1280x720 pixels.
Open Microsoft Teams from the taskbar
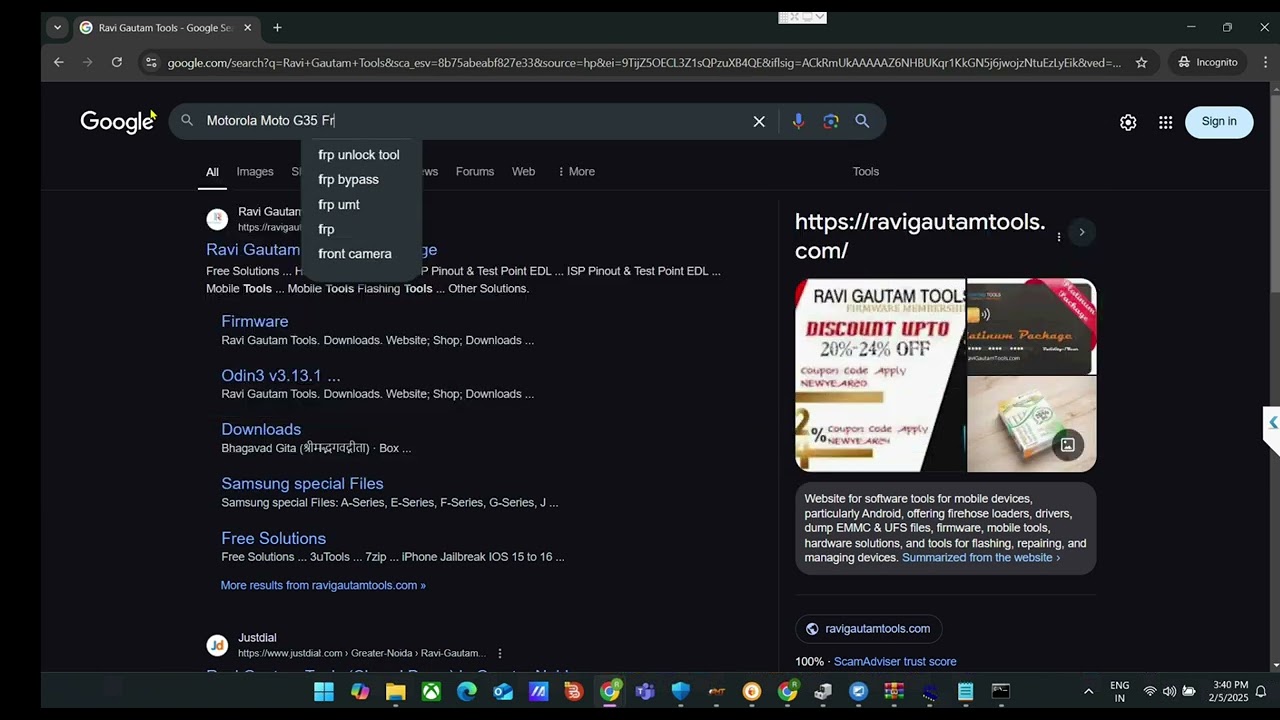click(645, 691)
